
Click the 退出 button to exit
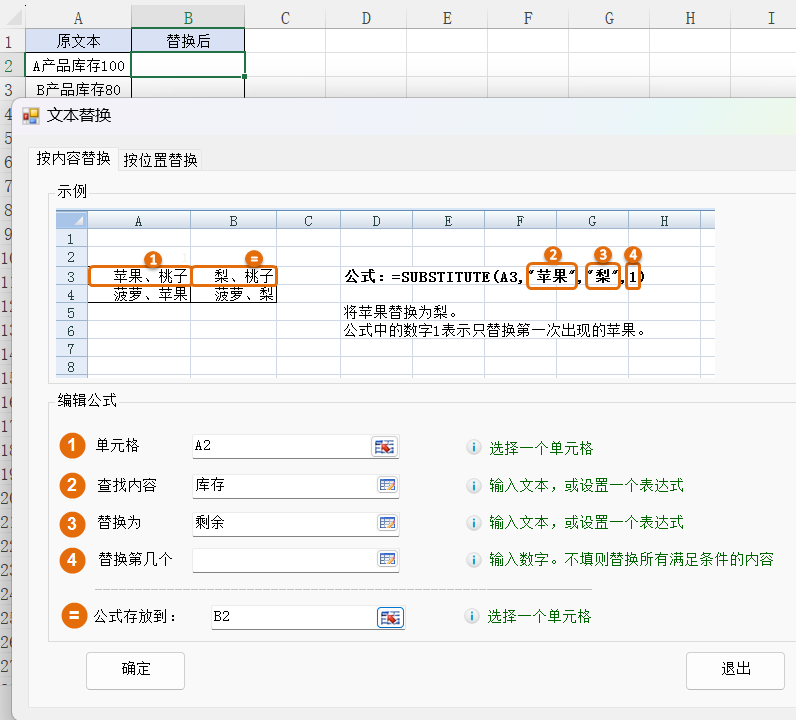point(735,670)
